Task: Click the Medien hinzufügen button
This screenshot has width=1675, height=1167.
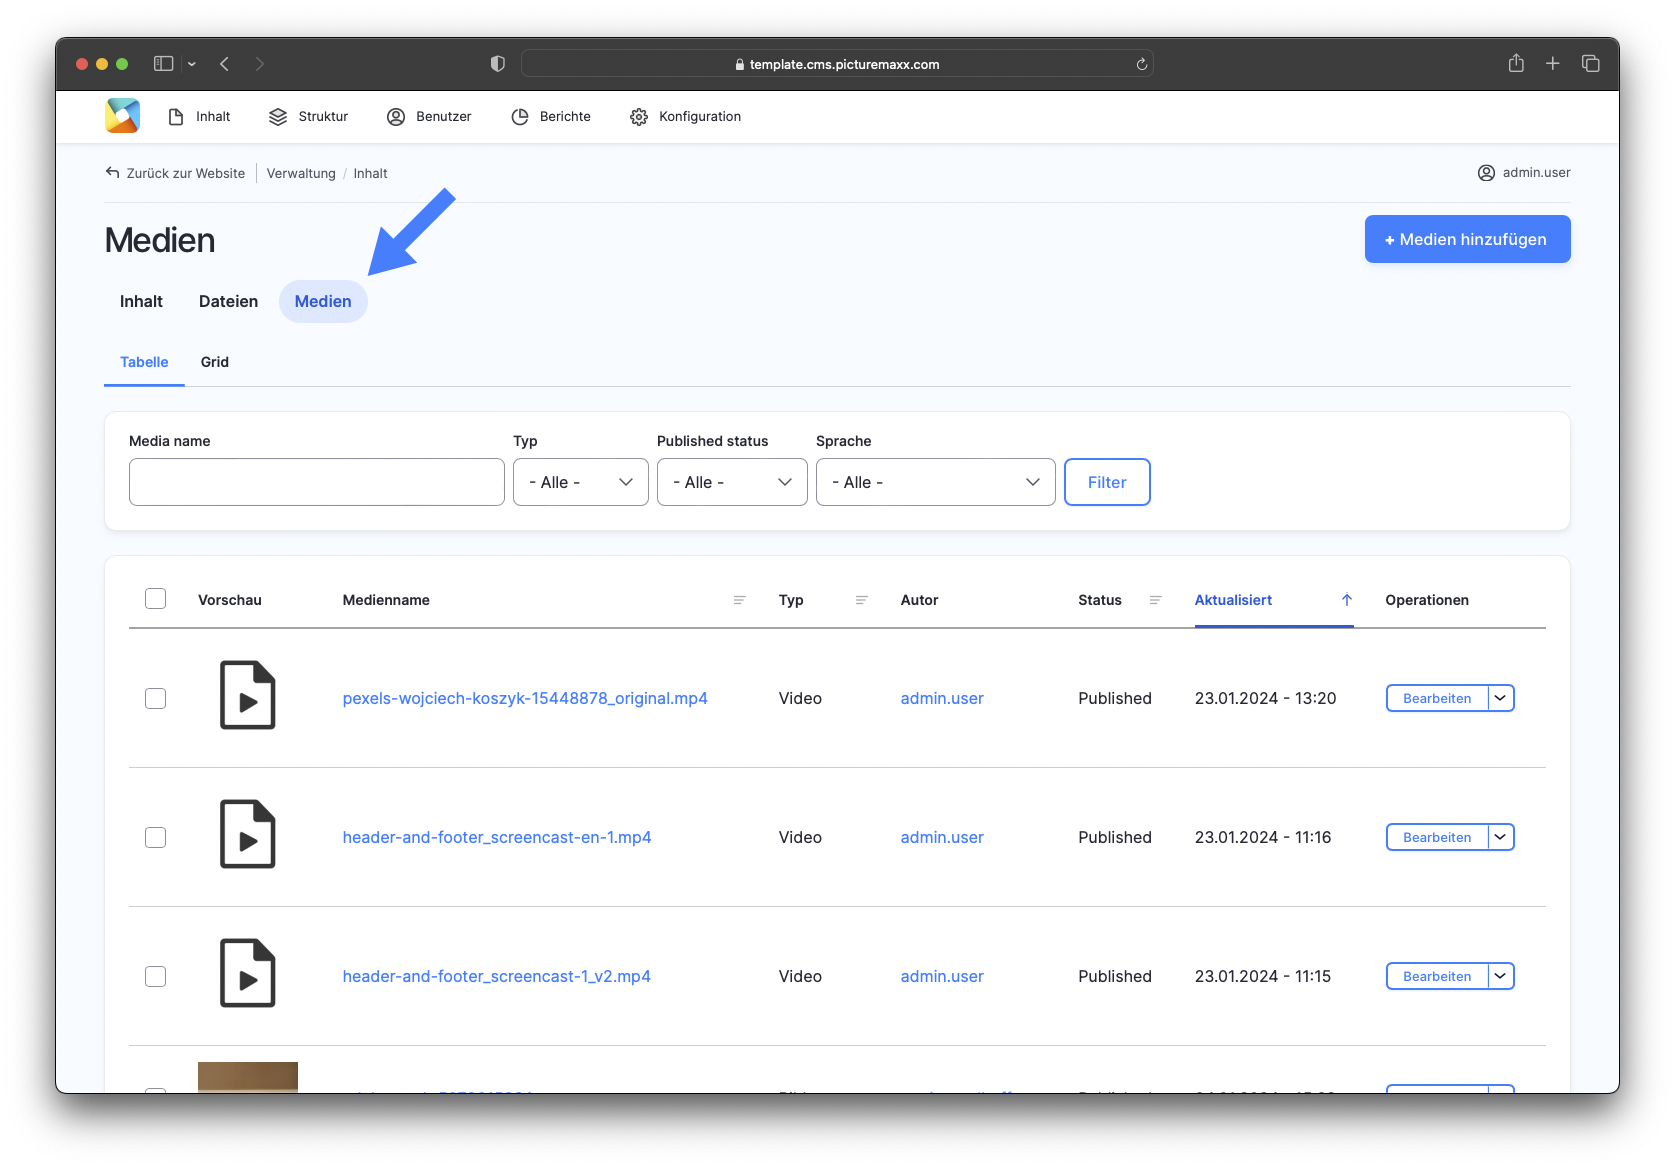Action: pos(1467,239)
